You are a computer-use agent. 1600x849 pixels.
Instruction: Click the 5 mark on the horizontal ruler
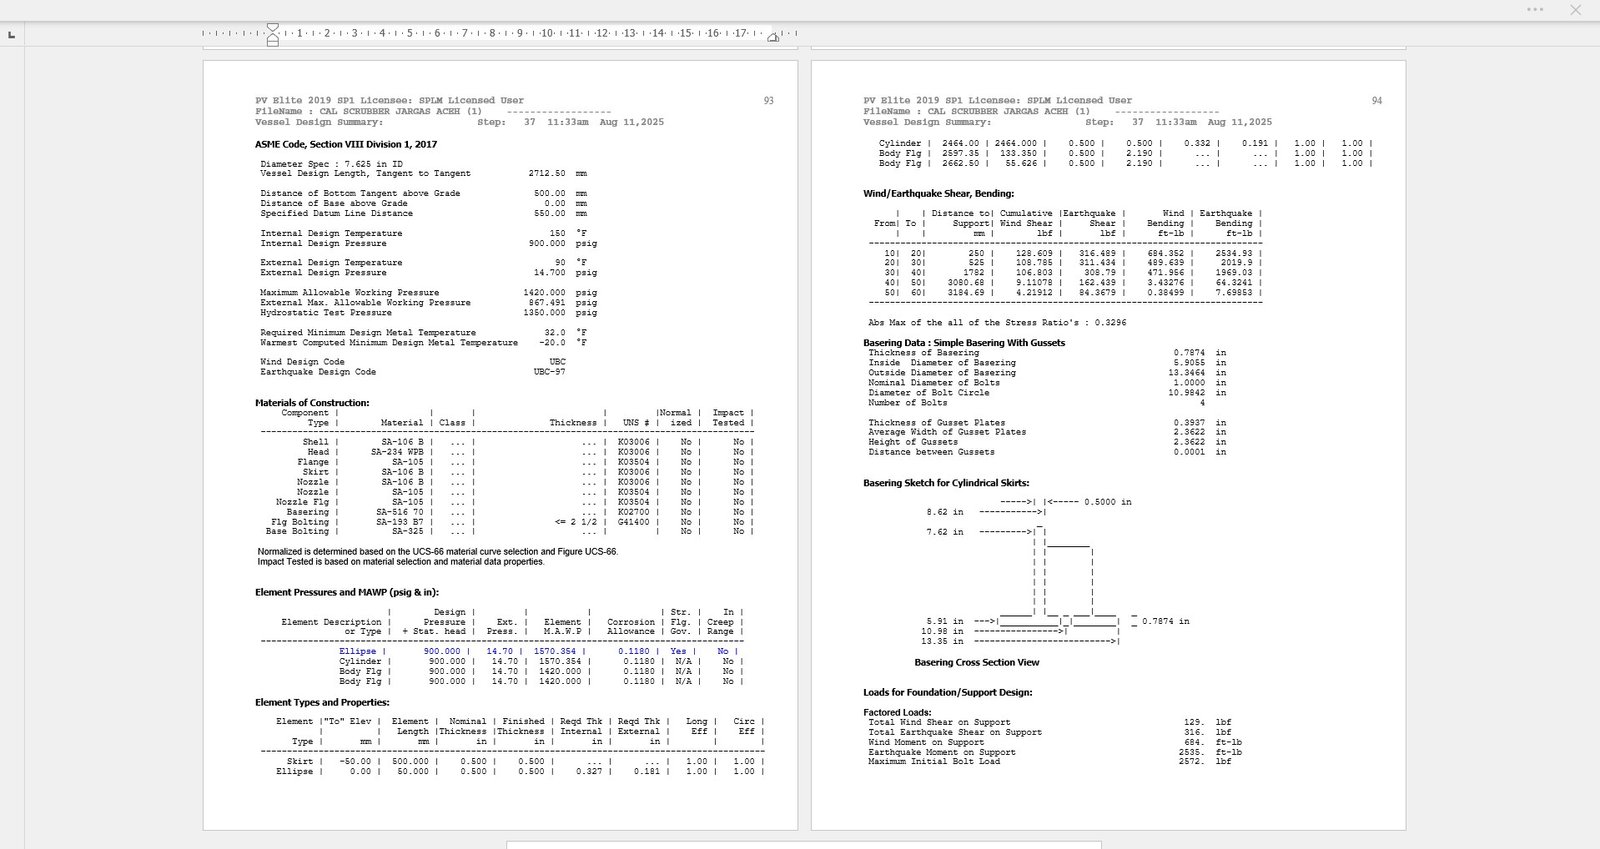pyautogui.click(x=409, y=34)
